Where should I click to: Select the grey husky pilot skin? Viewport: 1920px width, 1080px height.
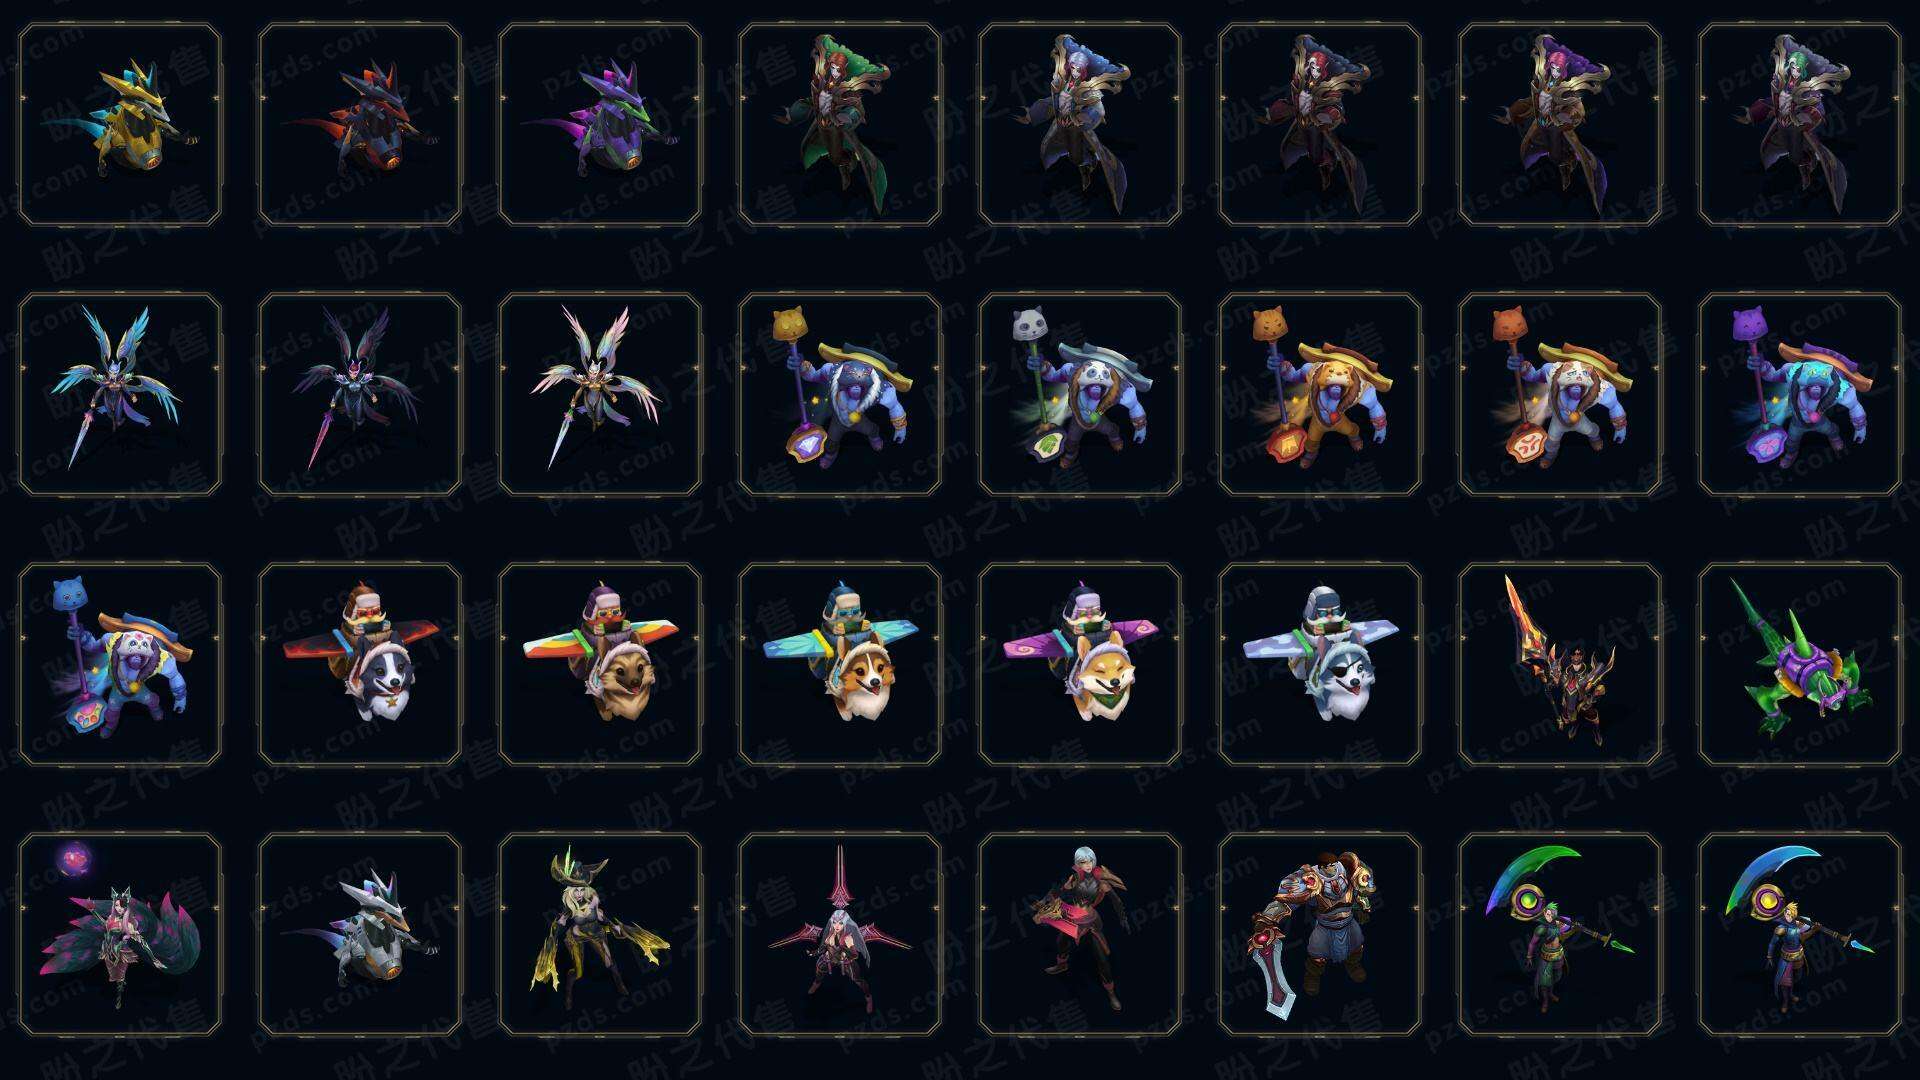(x=1320, y=664)
